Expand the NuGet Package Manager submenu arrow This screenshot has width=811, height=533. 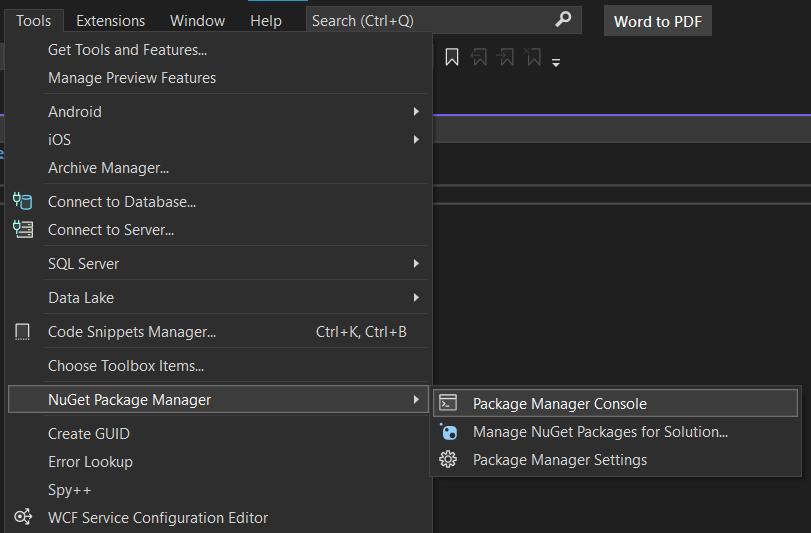coord(416,400)
